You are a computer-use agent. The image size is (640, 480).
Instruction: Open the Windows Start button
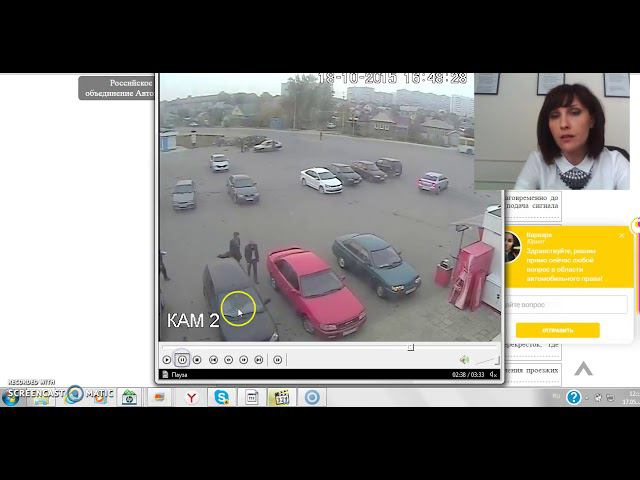click(x=10, y=397)
